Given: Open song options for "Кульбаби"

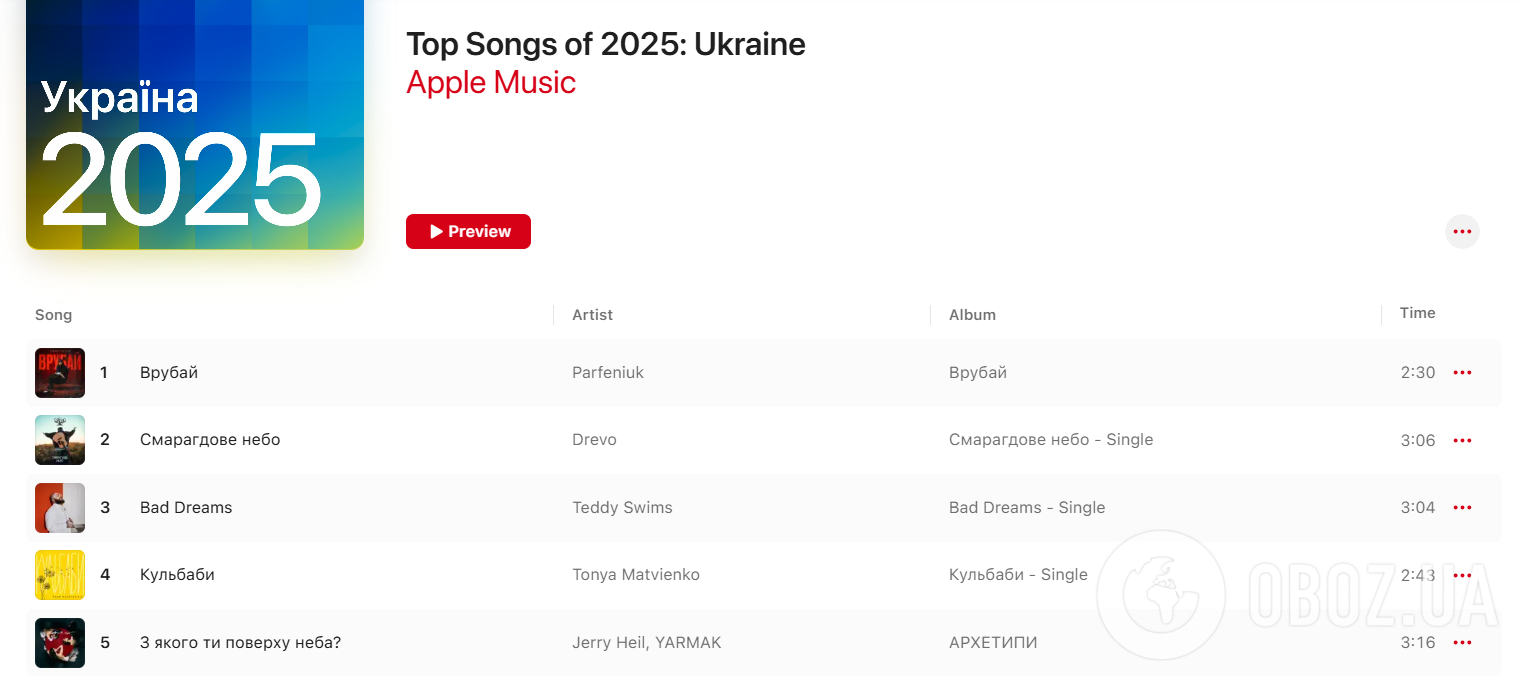Looking at the screenshot, I should 1462,574.
